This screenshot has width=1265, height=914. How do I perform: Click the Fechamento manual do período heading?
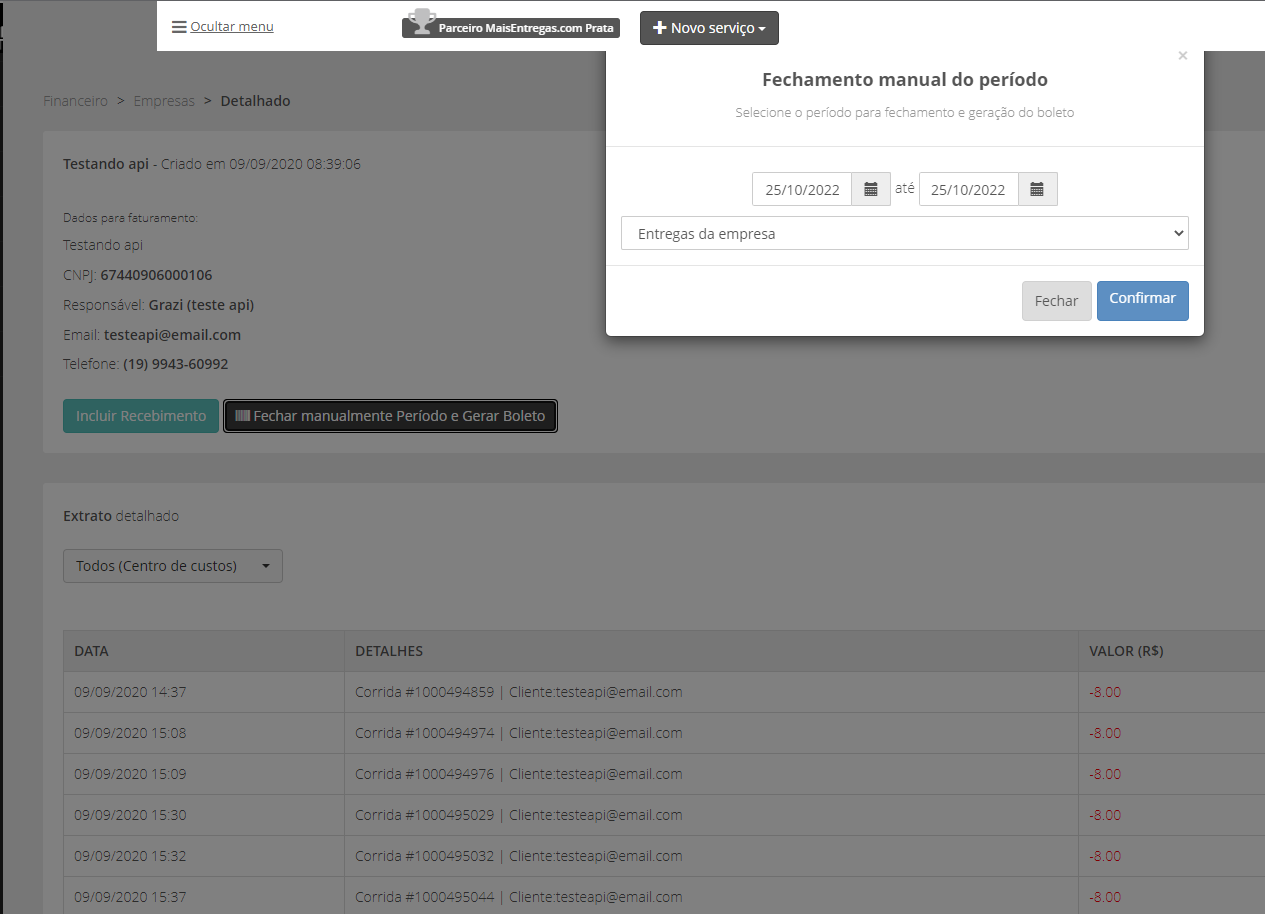905,80
